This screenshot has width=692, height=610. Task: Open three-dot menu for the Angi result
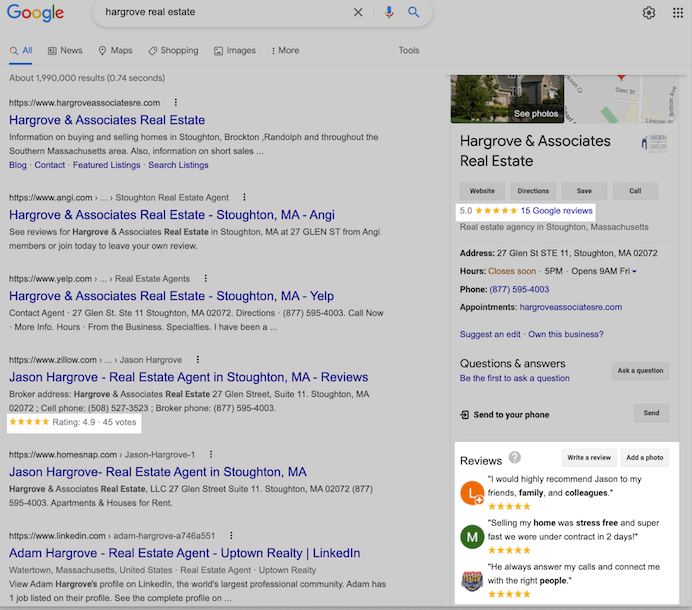point(244,197)
